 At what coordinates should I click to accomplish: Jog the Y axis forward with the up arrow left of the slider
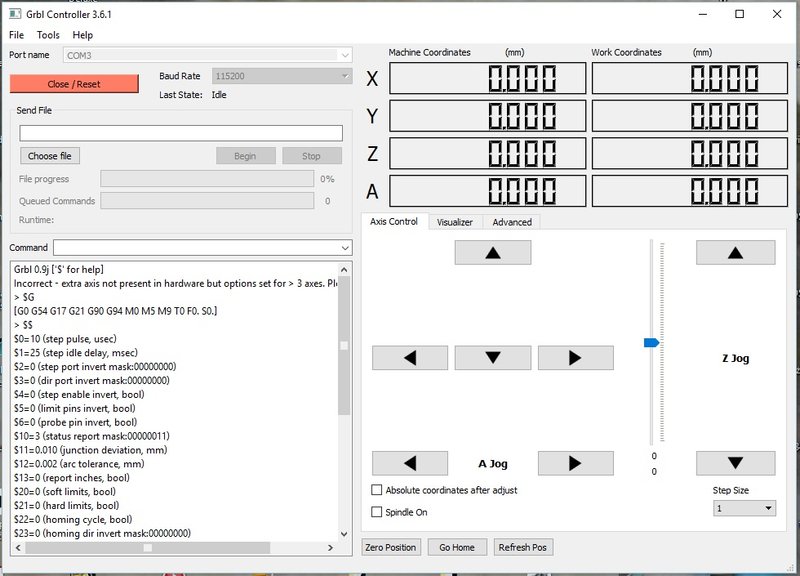[x=493, y=253]
